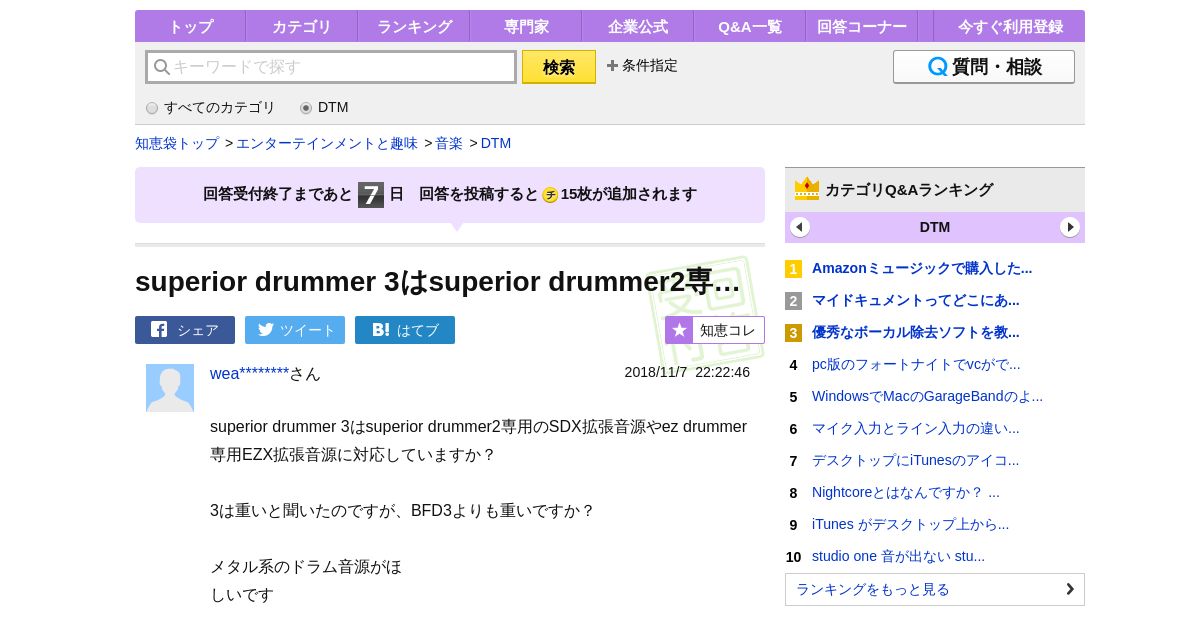Open the ランキング tab
The image size is (1200, 630).
coord(414,27)
